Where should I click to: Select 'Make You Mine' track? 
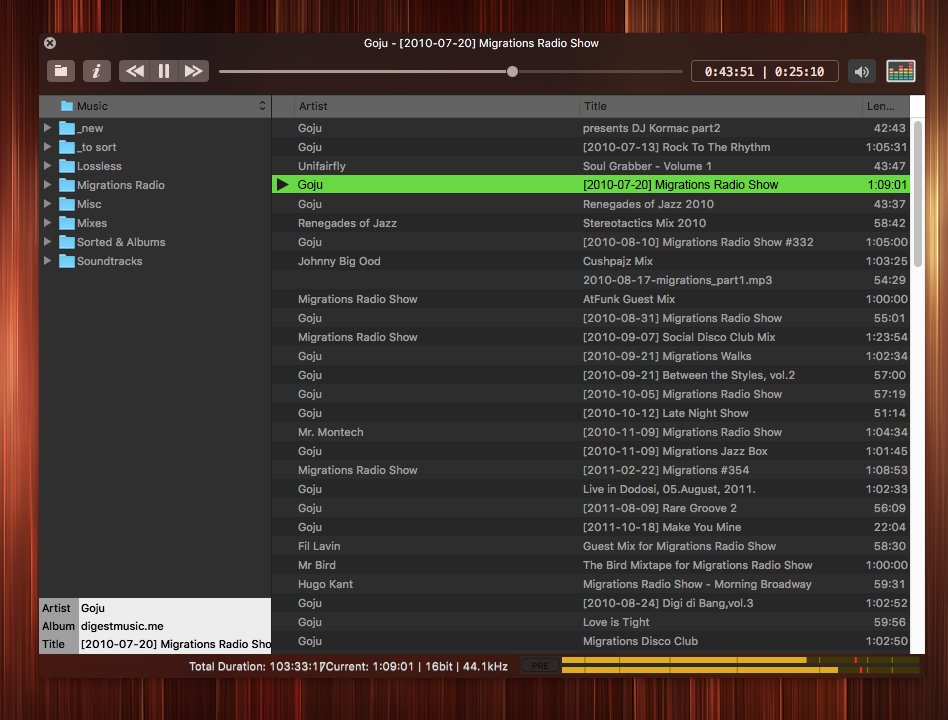point(591,527)
